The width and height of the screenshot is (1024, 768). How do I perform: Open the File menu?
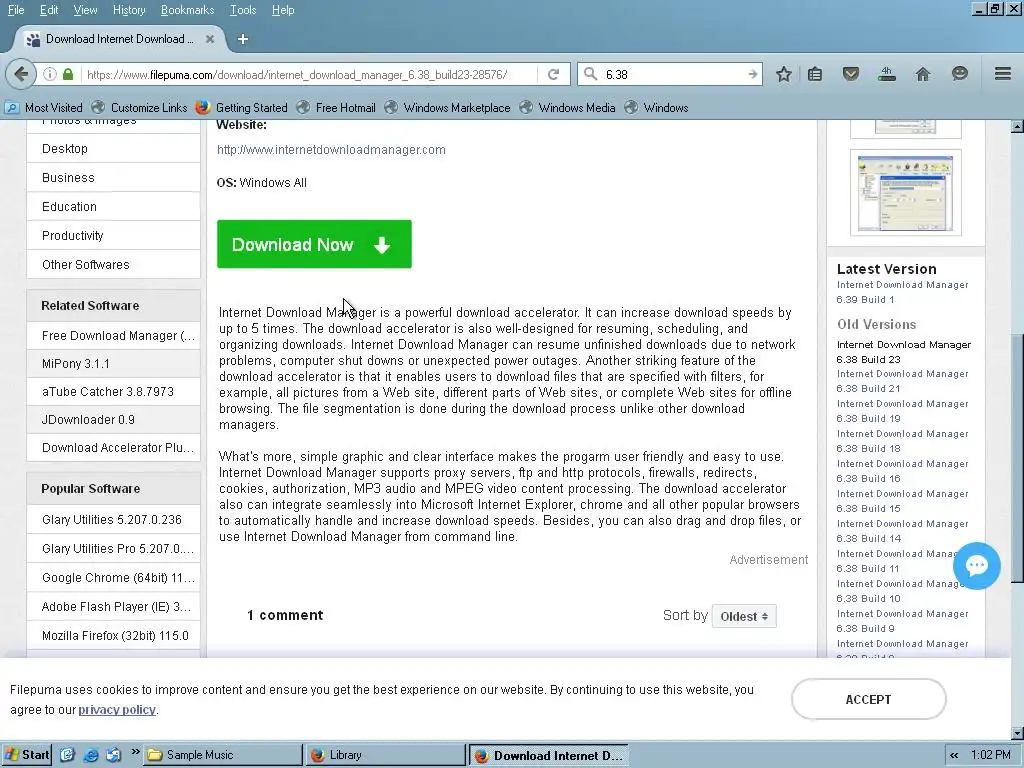click(16, 10)
